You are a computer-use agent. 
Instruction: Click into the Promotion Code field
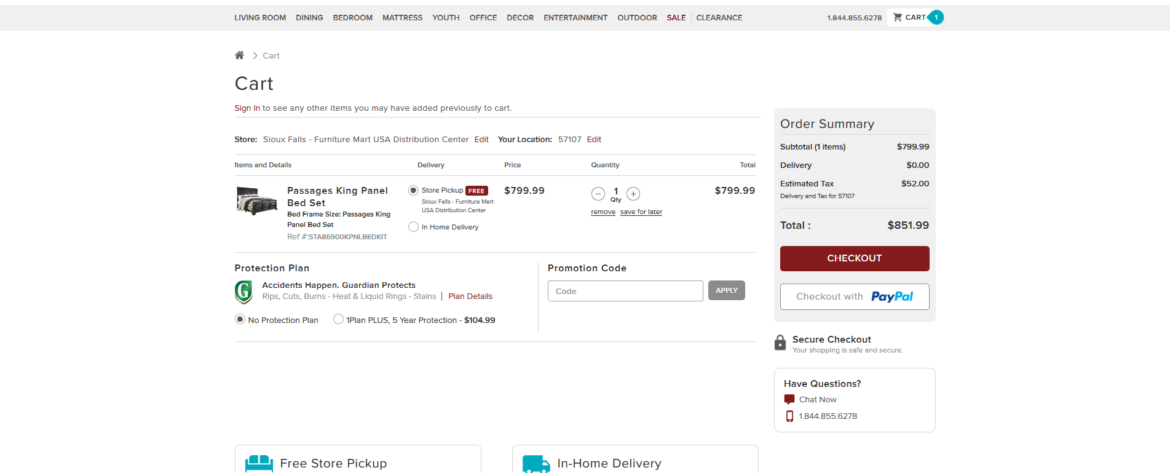(x=625, y=291)
